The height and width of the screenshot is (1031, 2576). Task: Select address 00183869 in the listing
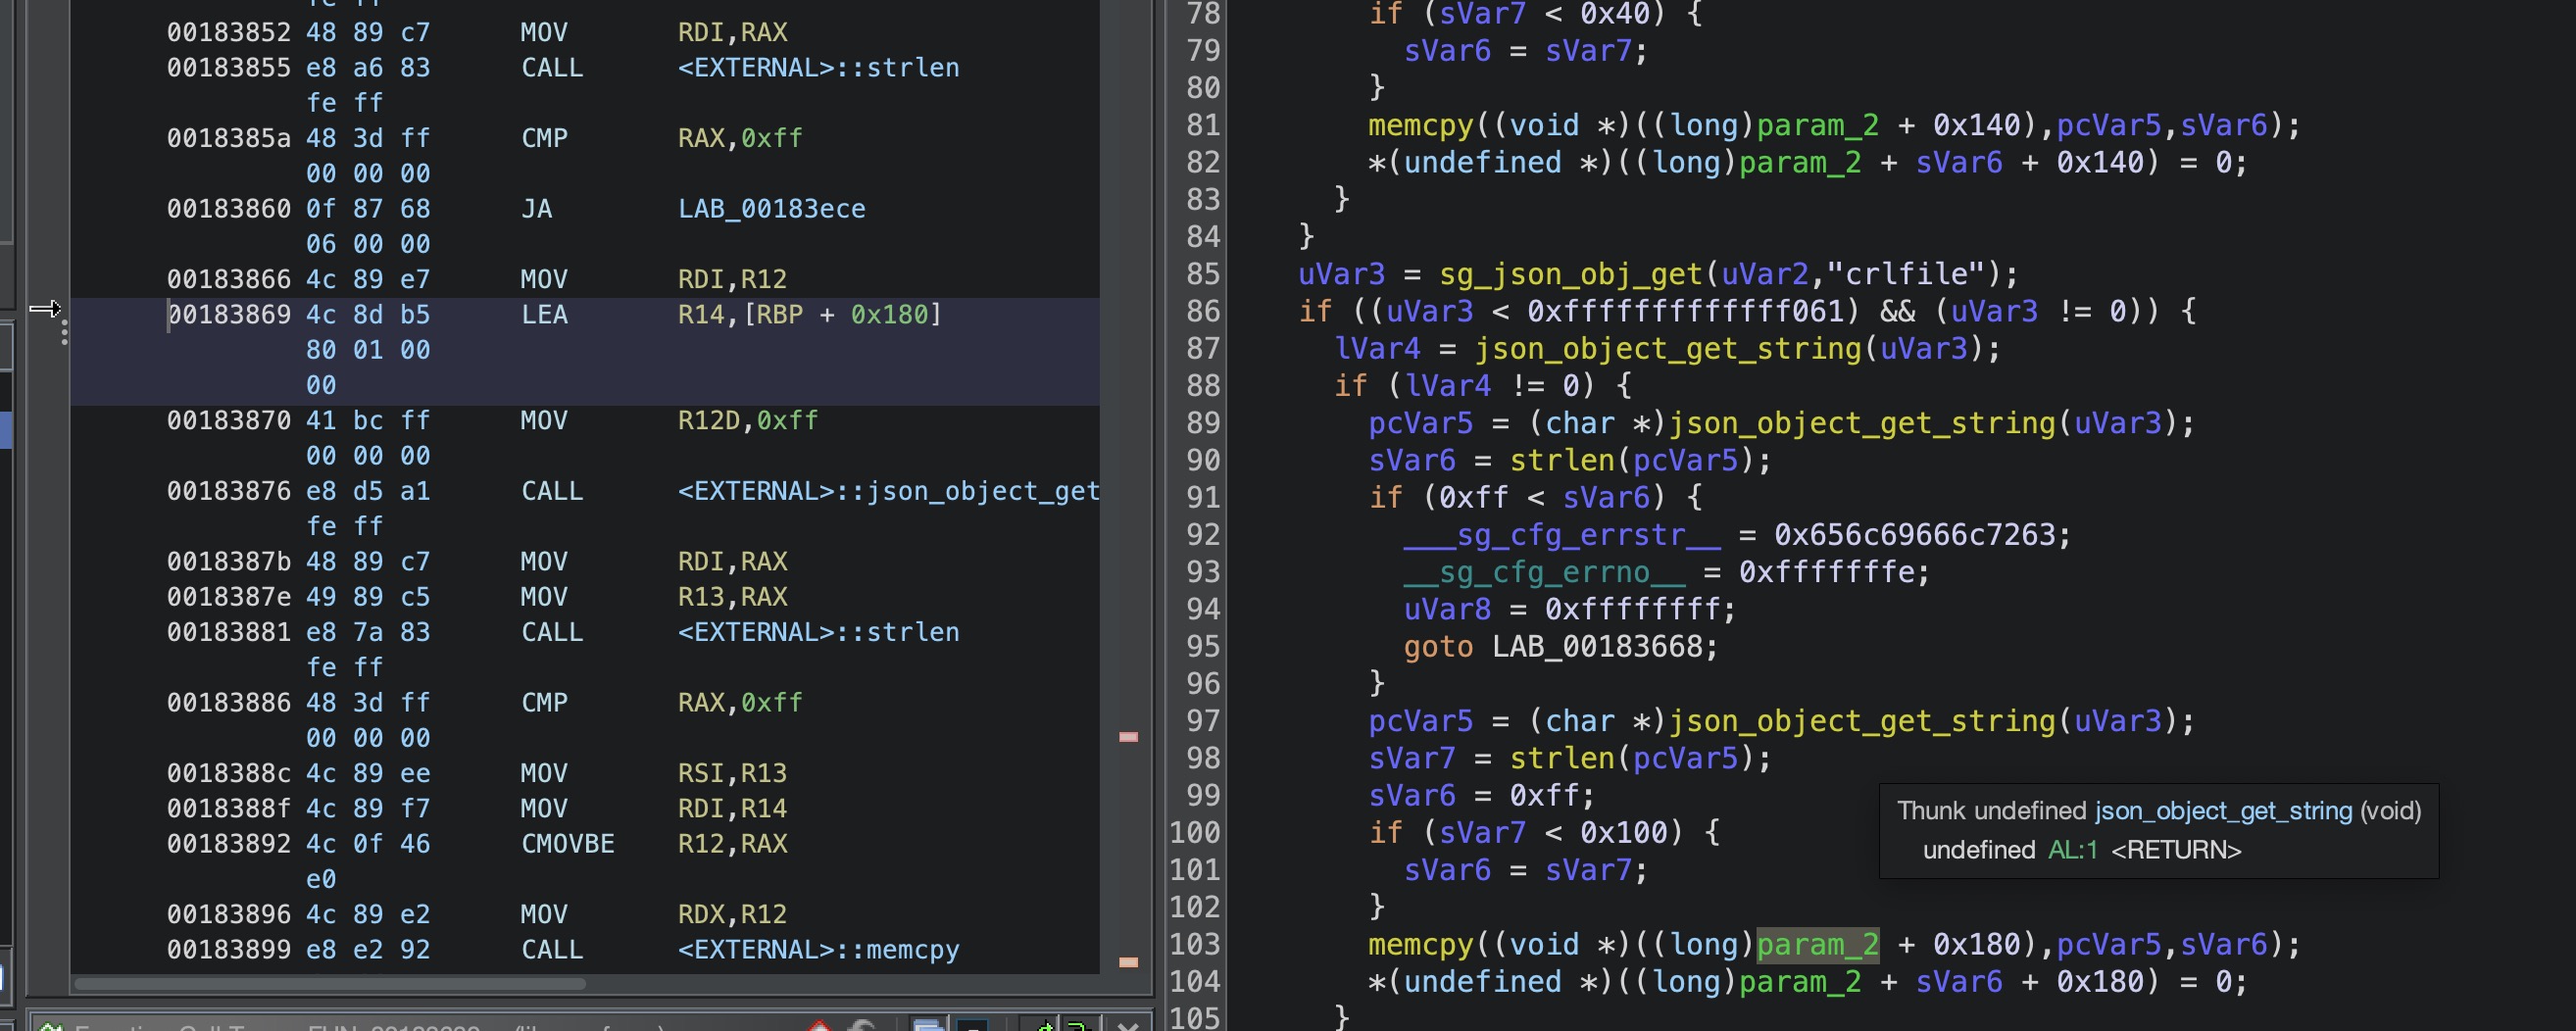pyautogui.click(x=229, y=315)
